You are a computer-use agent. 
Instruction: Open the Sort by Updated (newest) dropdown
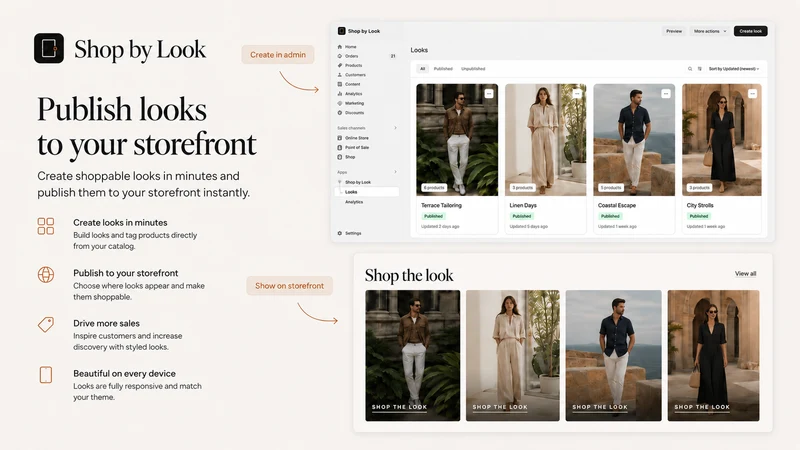(734, 69)
